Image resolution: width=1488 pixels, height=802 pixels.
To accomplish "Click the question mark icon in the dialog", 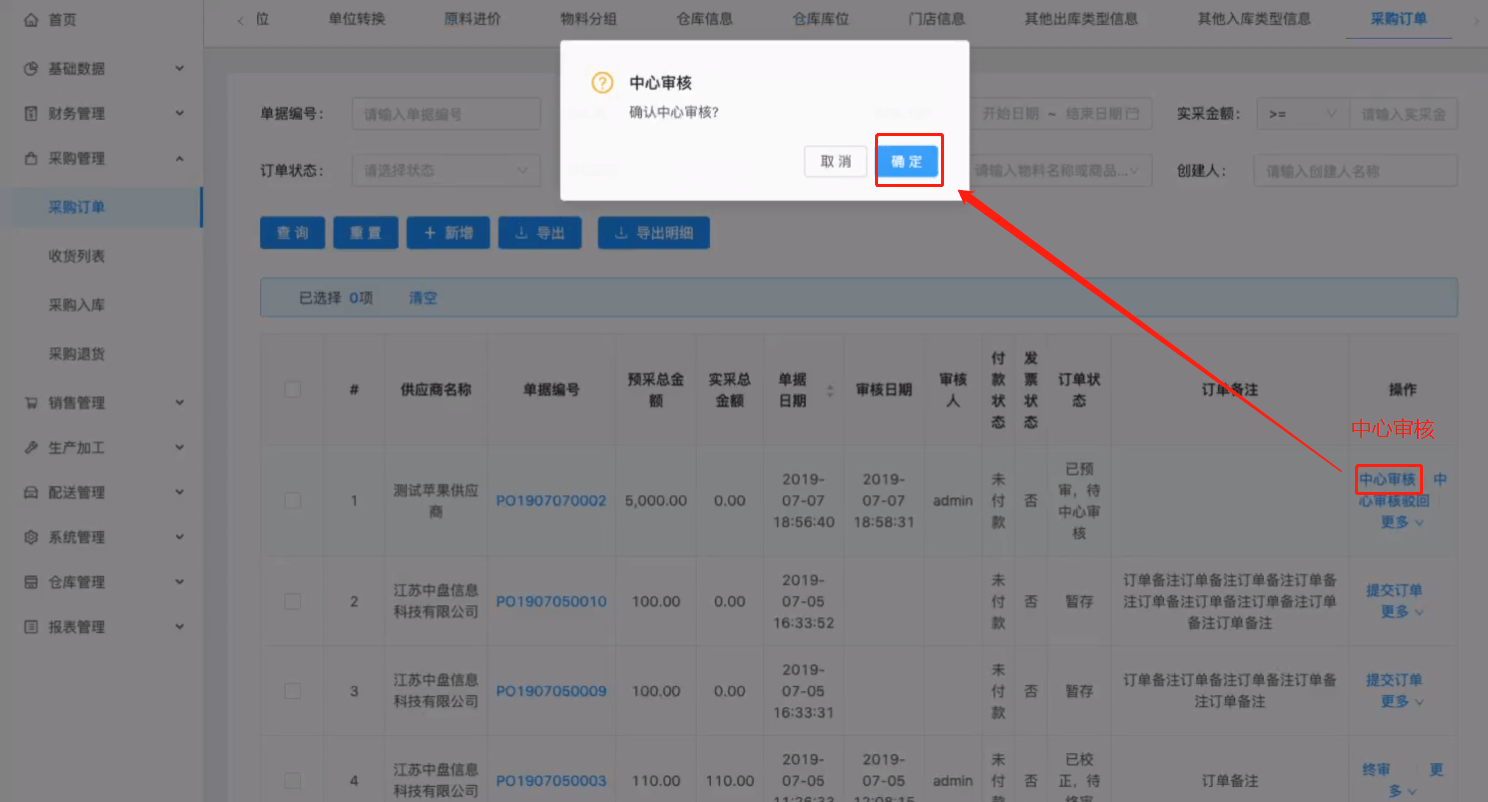I will click(x=602, y=83).
